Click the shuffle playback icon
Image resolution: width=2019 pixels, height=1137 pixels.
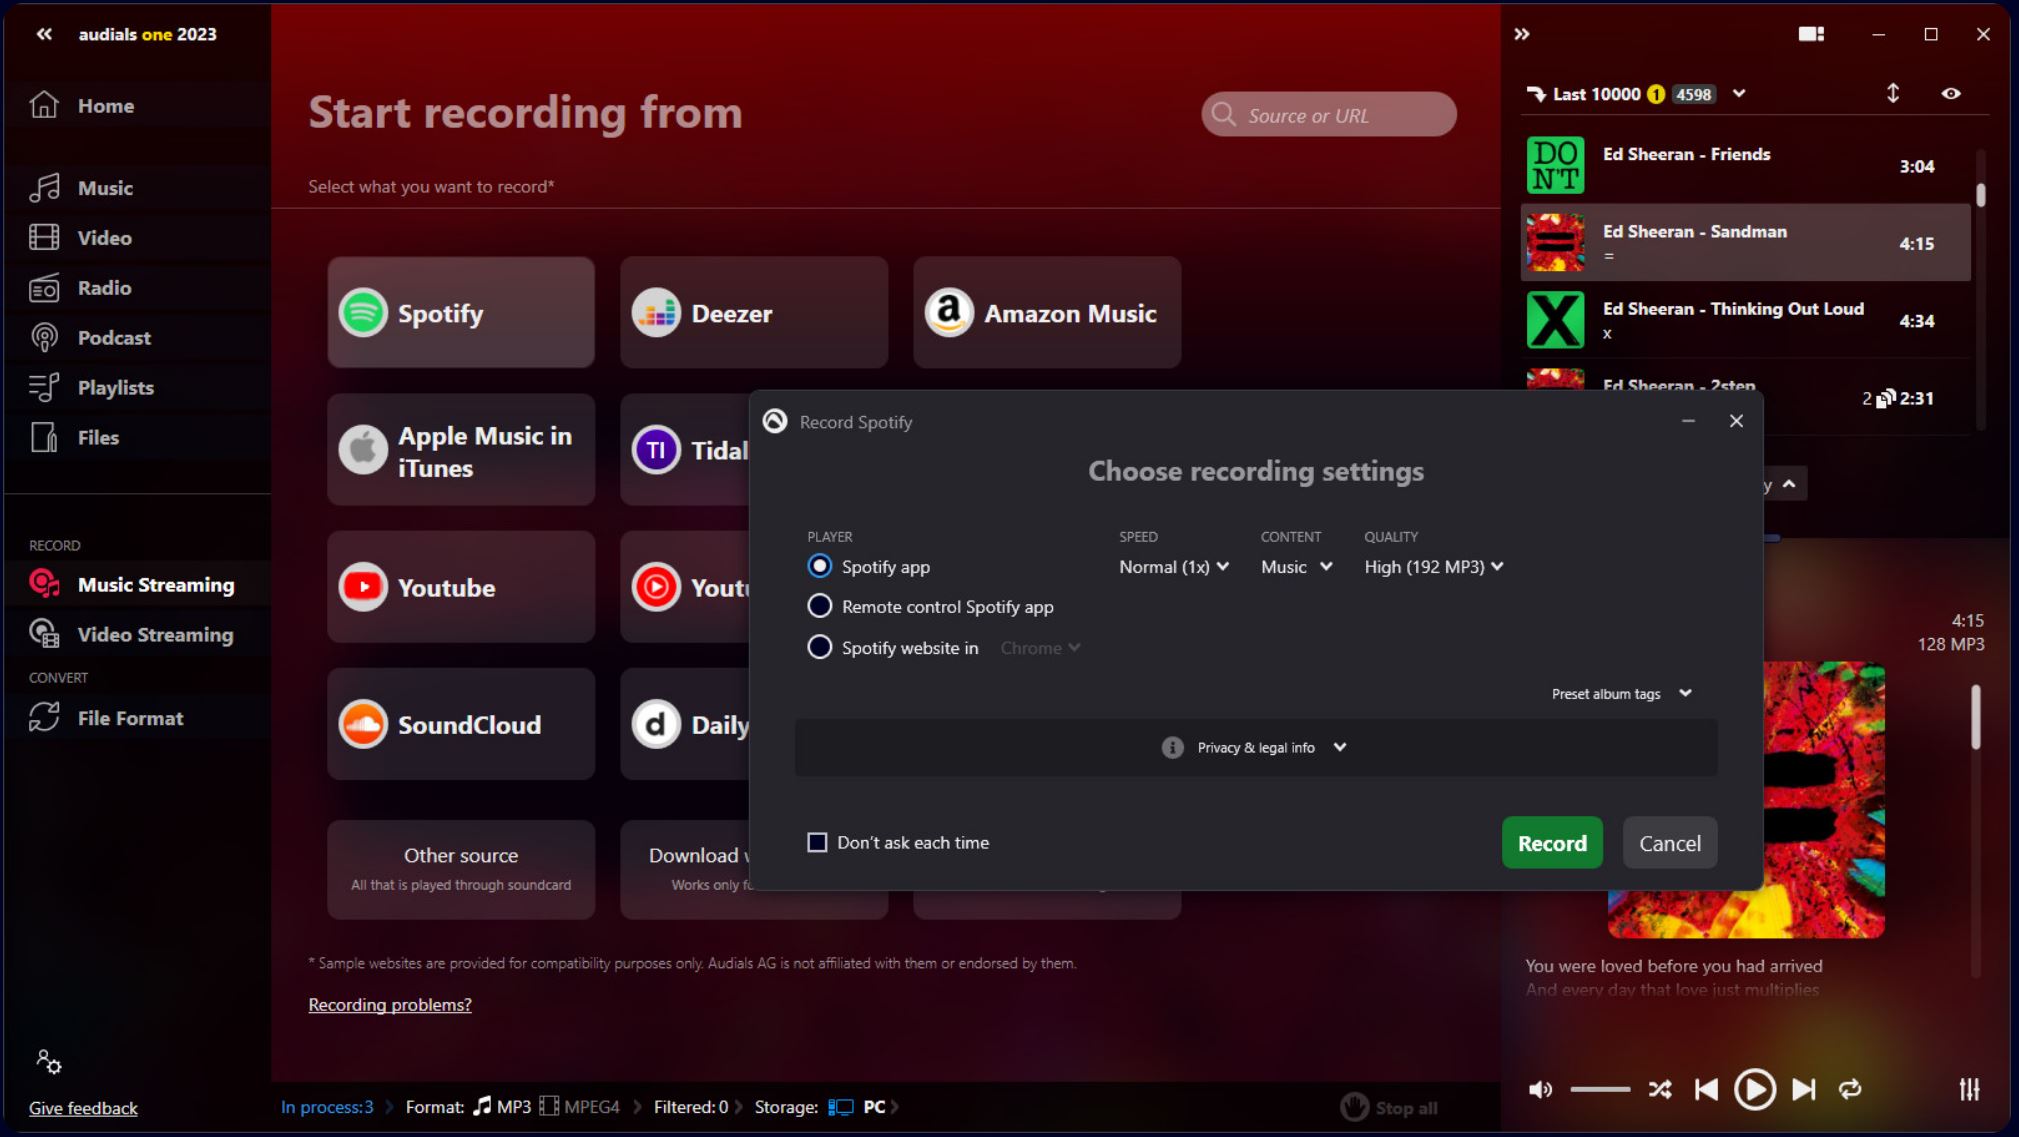coord(1660,1088)
